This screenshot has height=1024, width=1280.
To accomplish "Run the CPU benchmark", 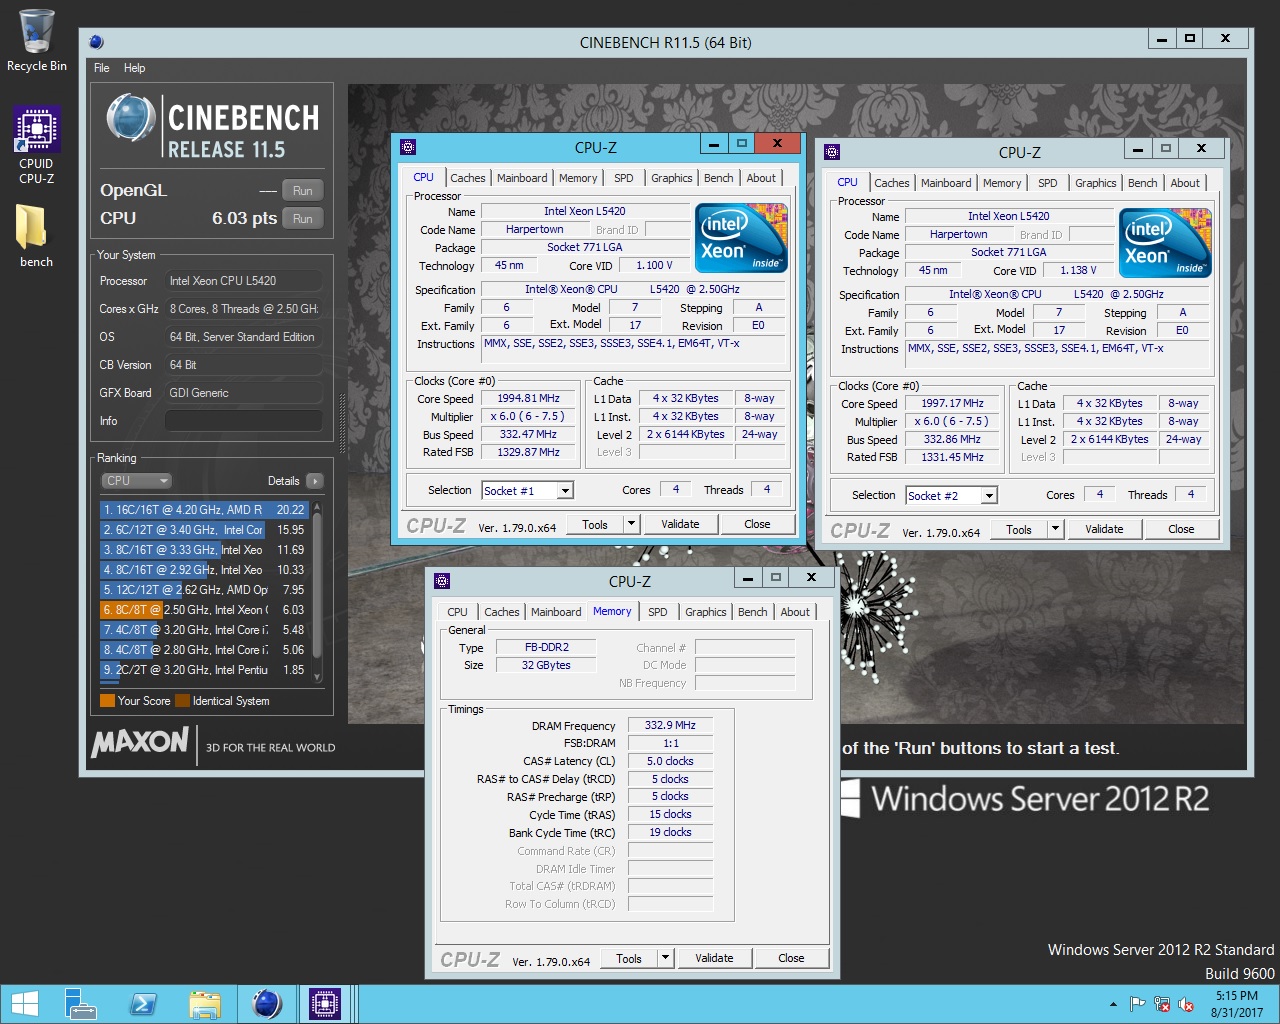I will pos(303,219).
